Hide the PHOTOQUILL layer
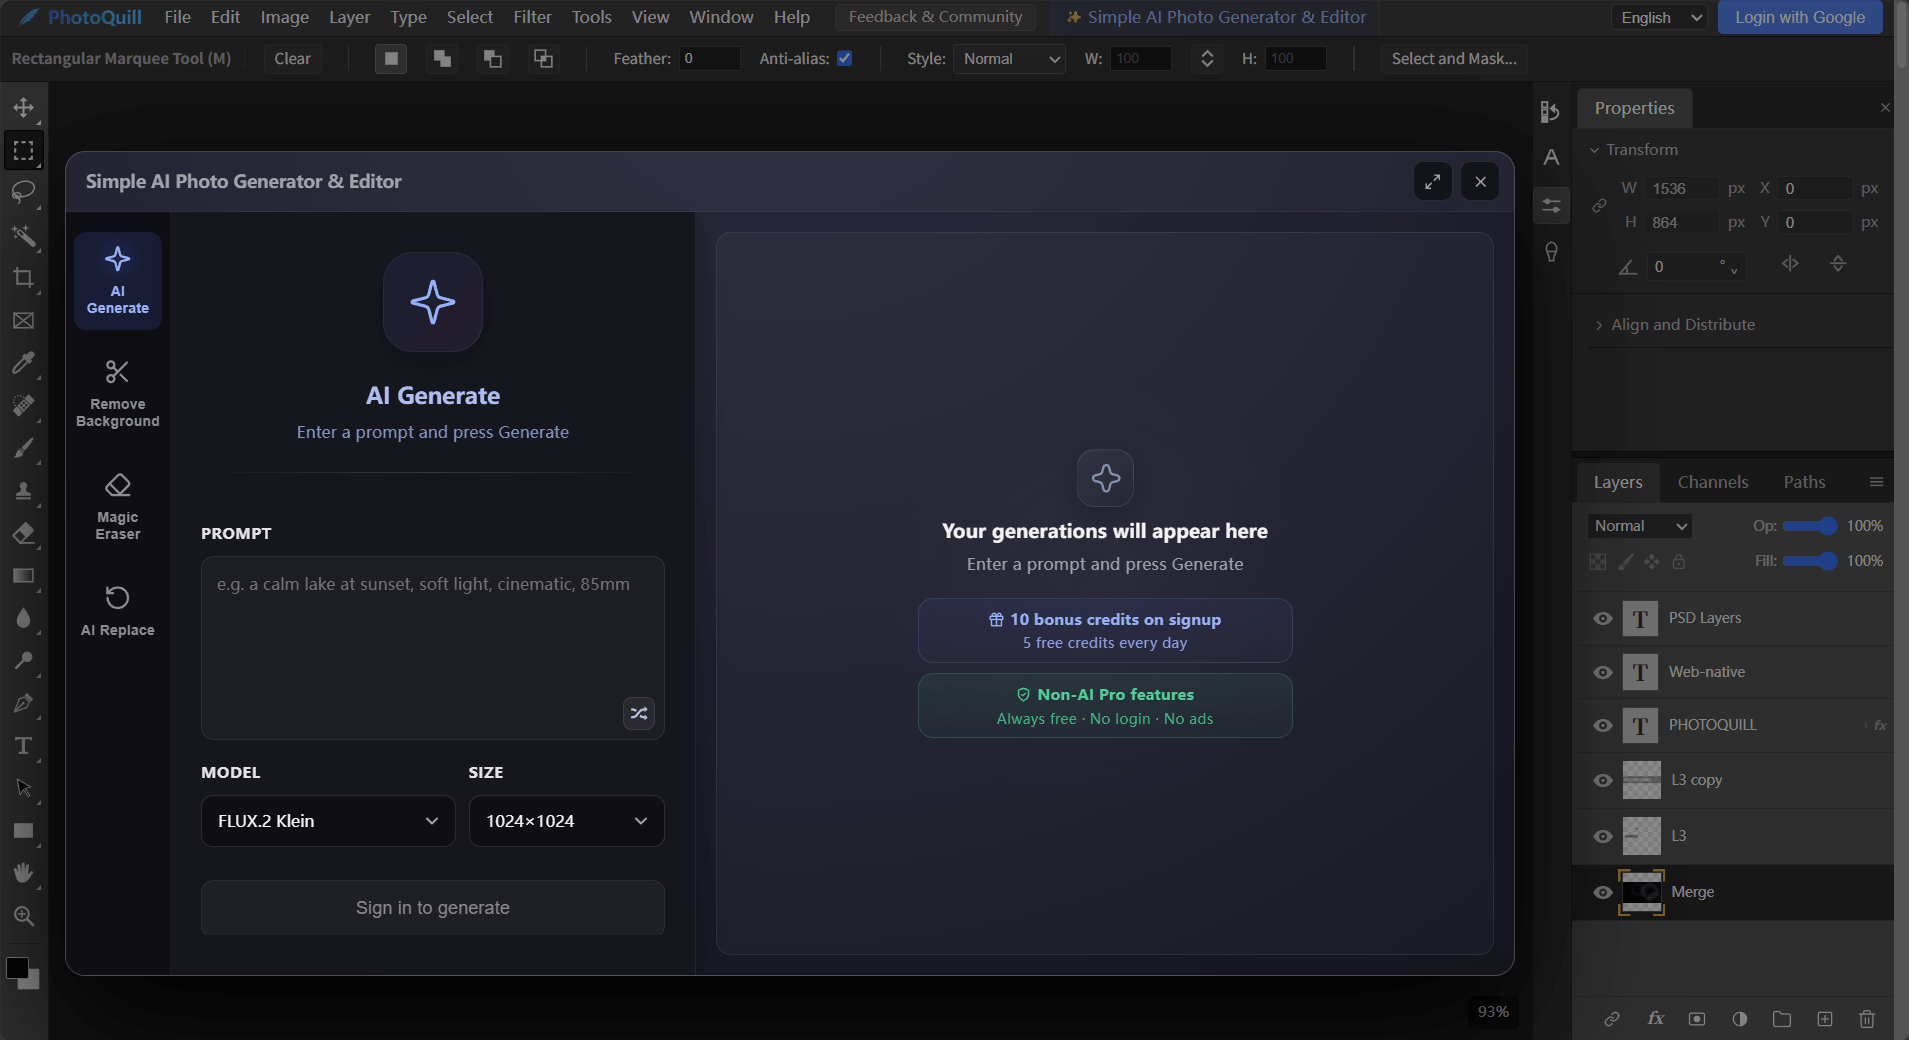Image resolution: width=1909 pixels, height=1040 pixels. 1603,725
